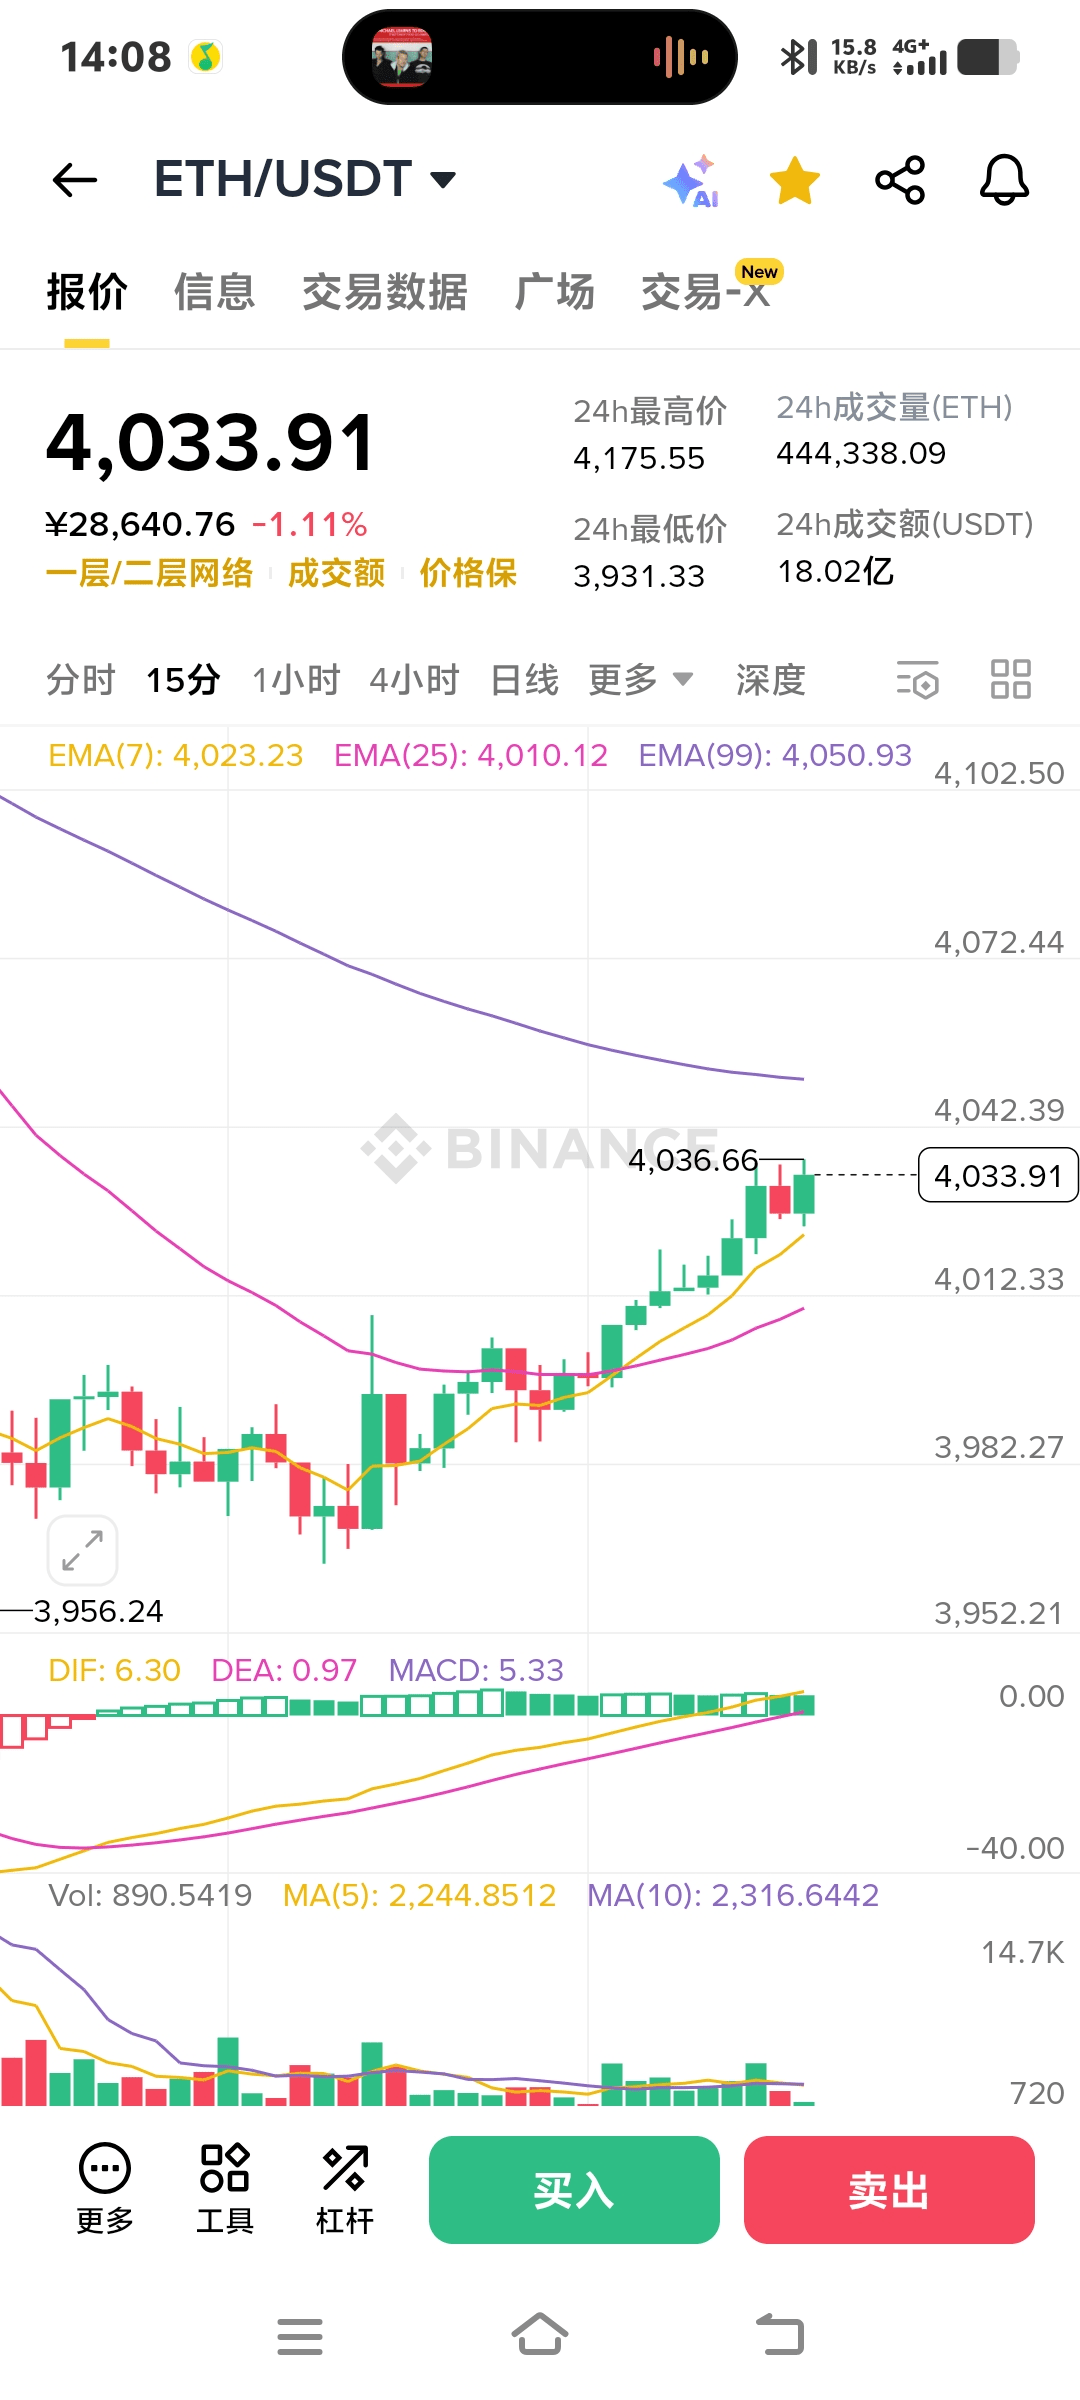Select the 1小时 chart interval
This screenshot has width=1080, height=2400.
point(296,680)
